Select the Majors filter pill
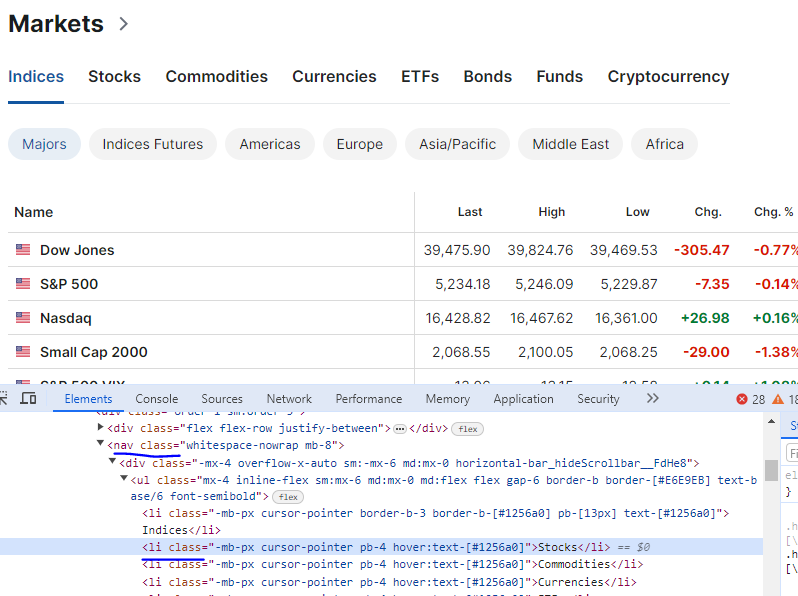 [x=44, y=144]
